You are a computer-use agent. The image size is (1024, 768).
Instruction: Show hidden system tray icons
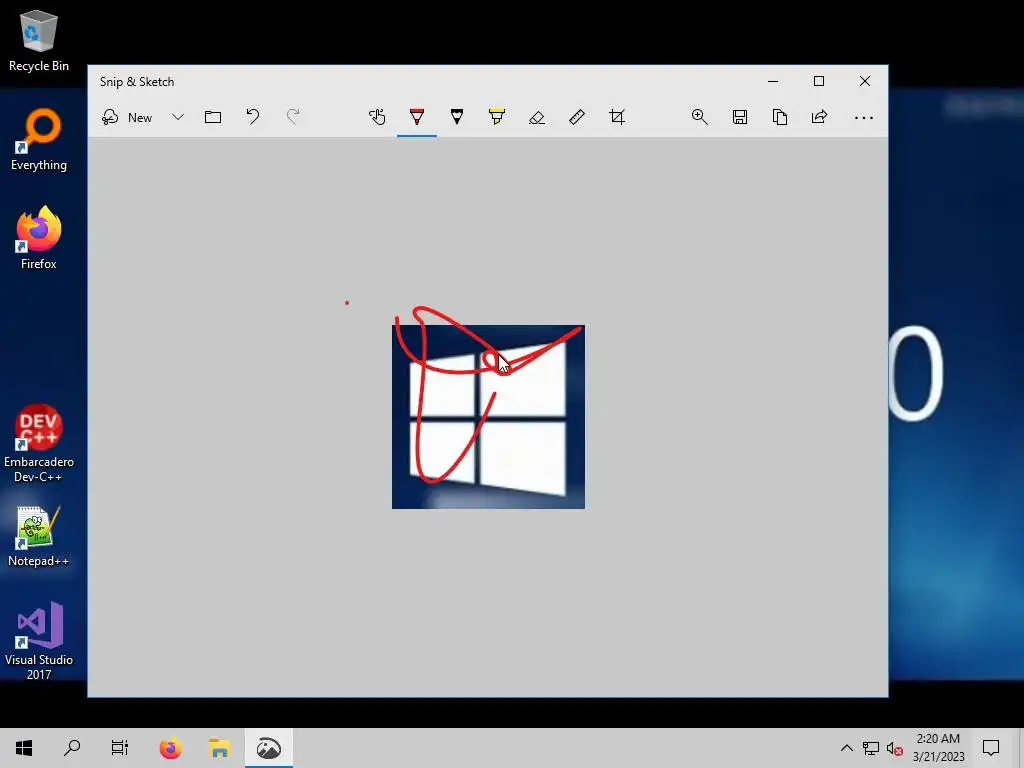846,748
